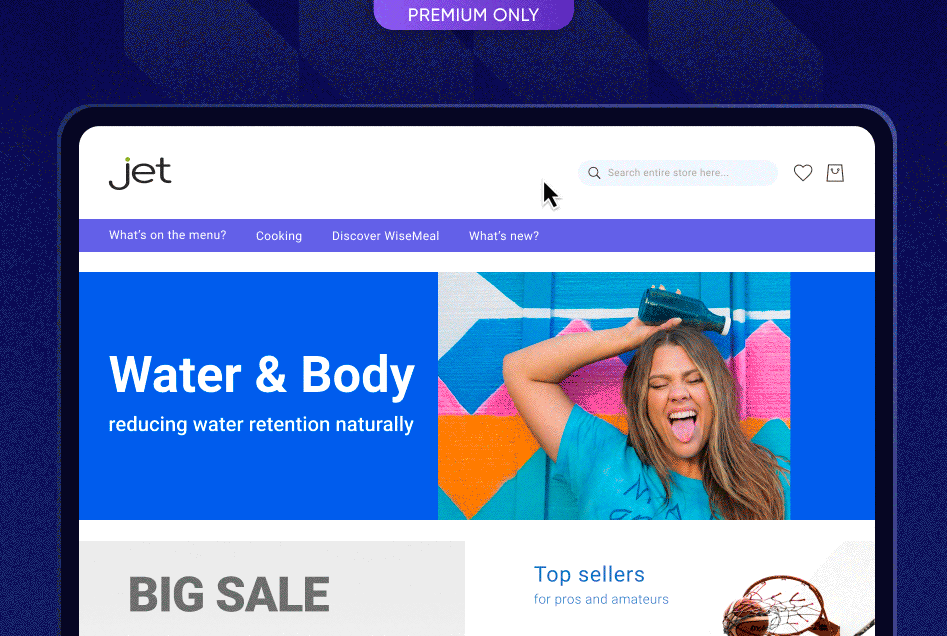Open the banner photo of woman with bottle
The height and width of the screenshot is (636, 947).
coord(614,396)
